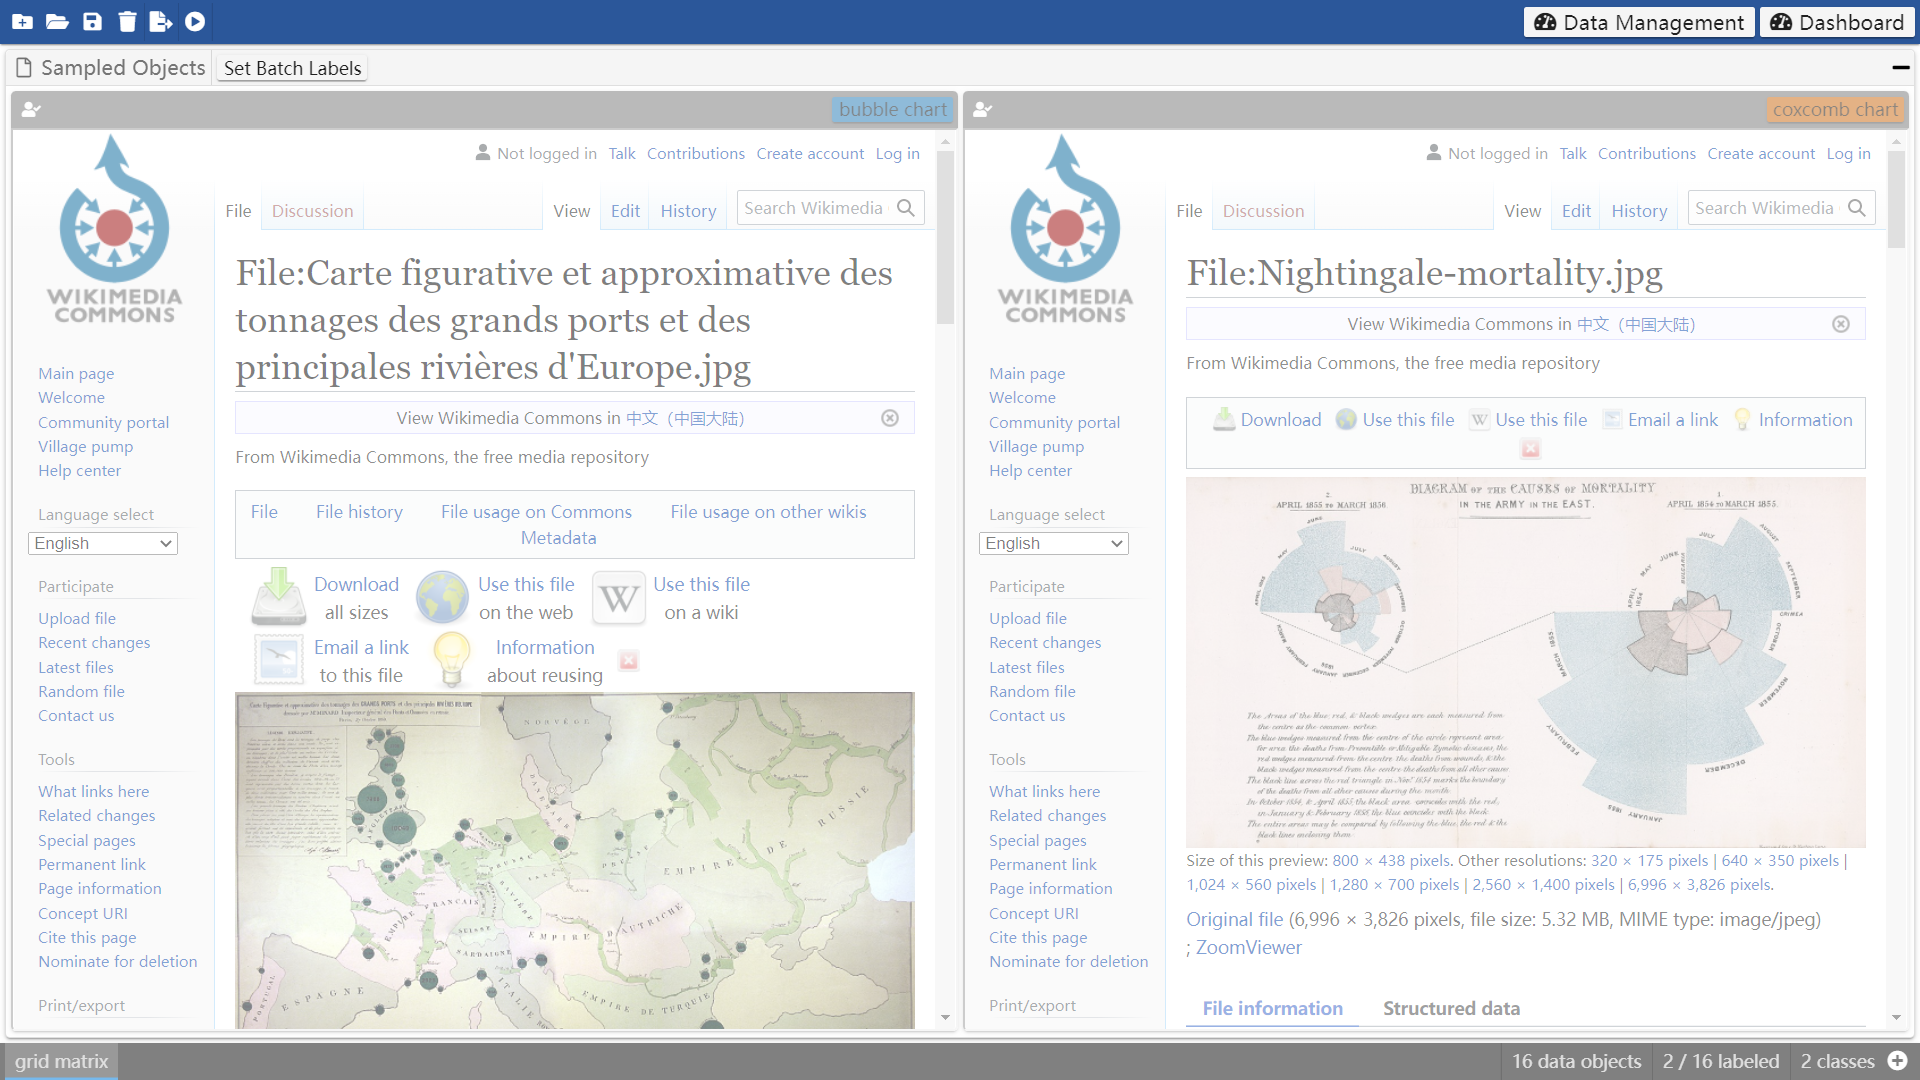Image resolution: width=1920 pixels, height=1080 pixels.
Task: Click red close icon beside Information left card
Action: point(628,660)
